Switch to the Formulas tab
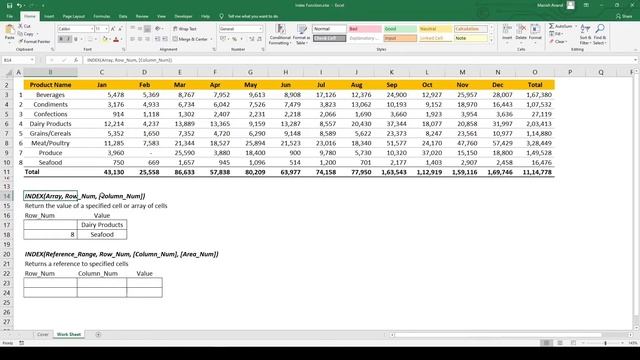 (x=102, y=16)
